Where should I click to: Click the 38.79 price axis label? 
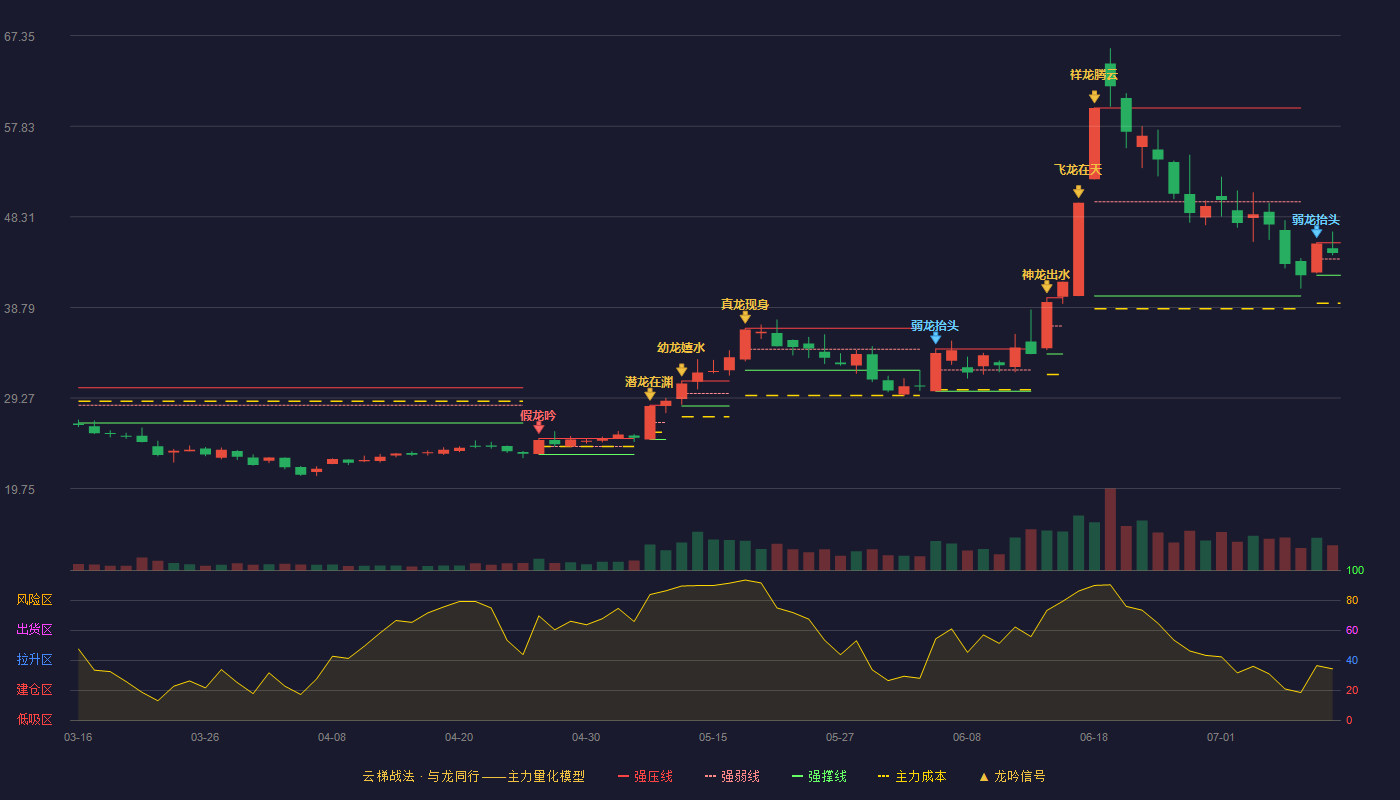click(19, 309)
